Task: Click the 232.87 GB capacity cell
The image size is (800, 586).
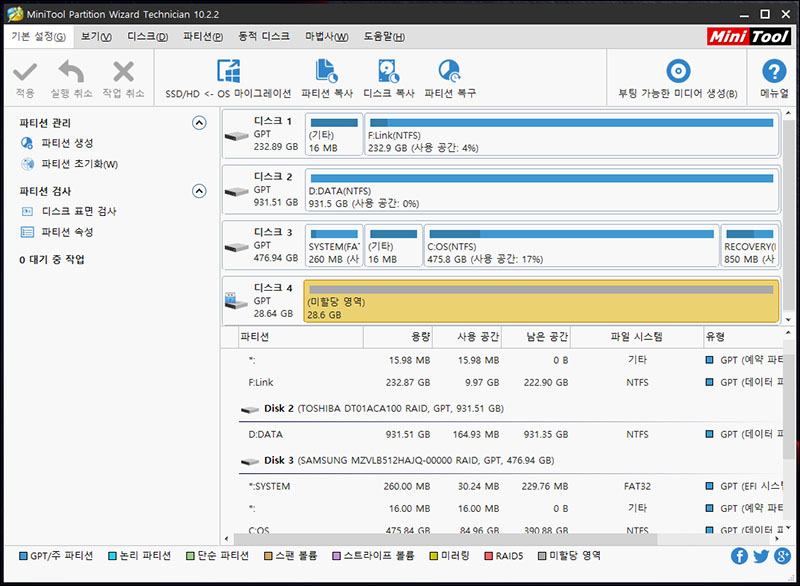Action: (x=408, y=383)
